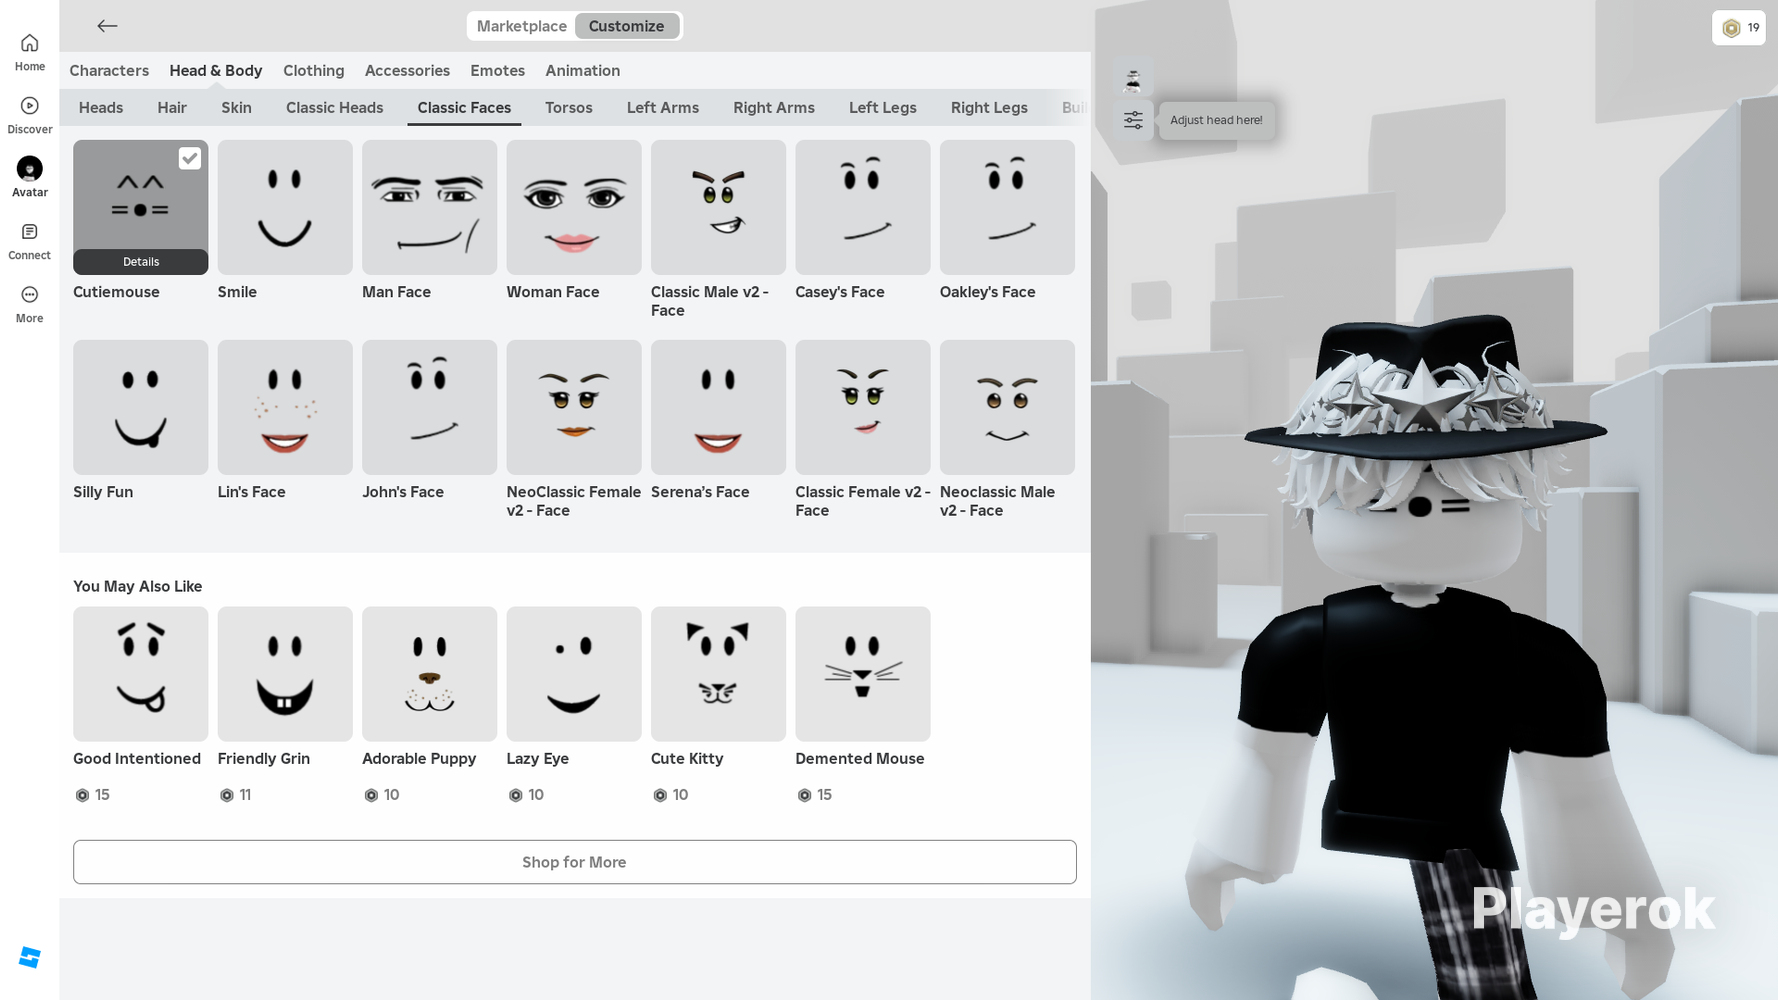View the Cute Kitty face item

tap(718, 674)
